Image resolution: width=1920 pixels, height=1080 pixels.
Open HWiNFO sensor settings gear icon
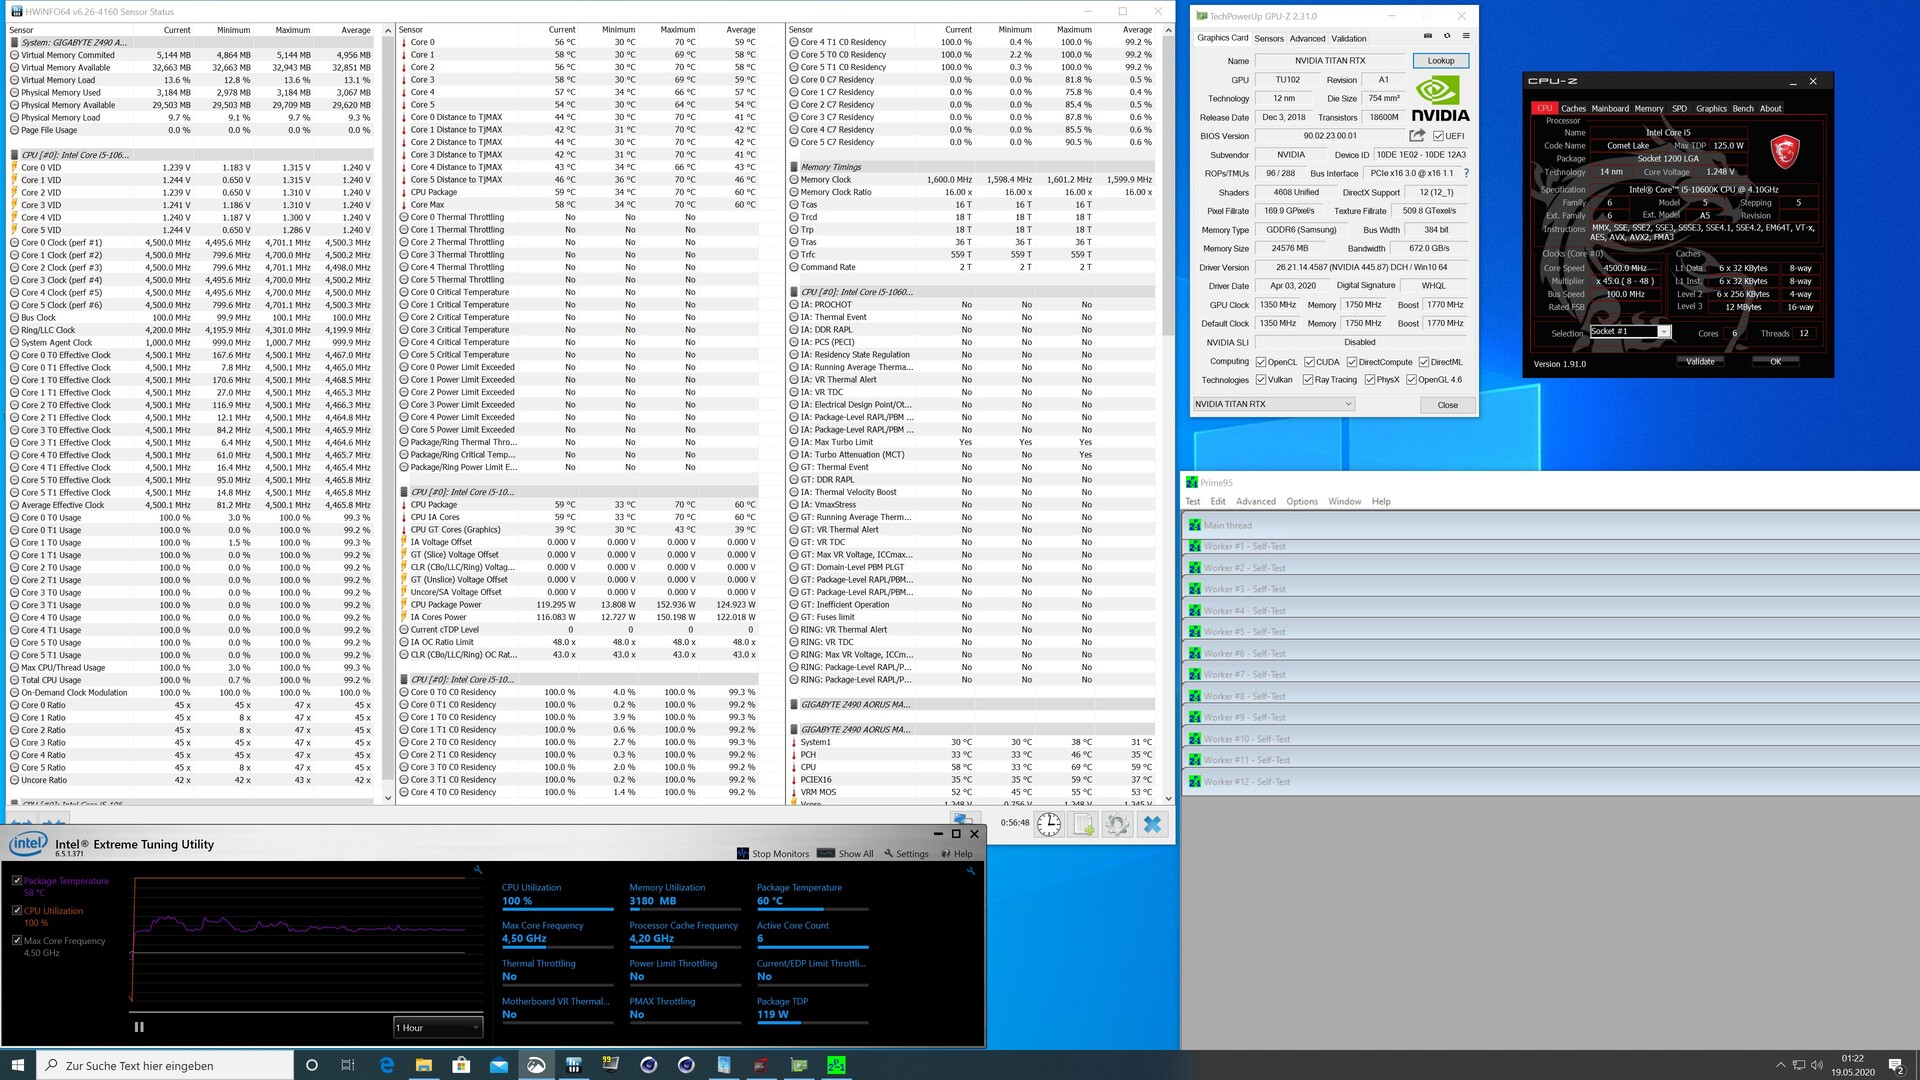point(1117,824)
